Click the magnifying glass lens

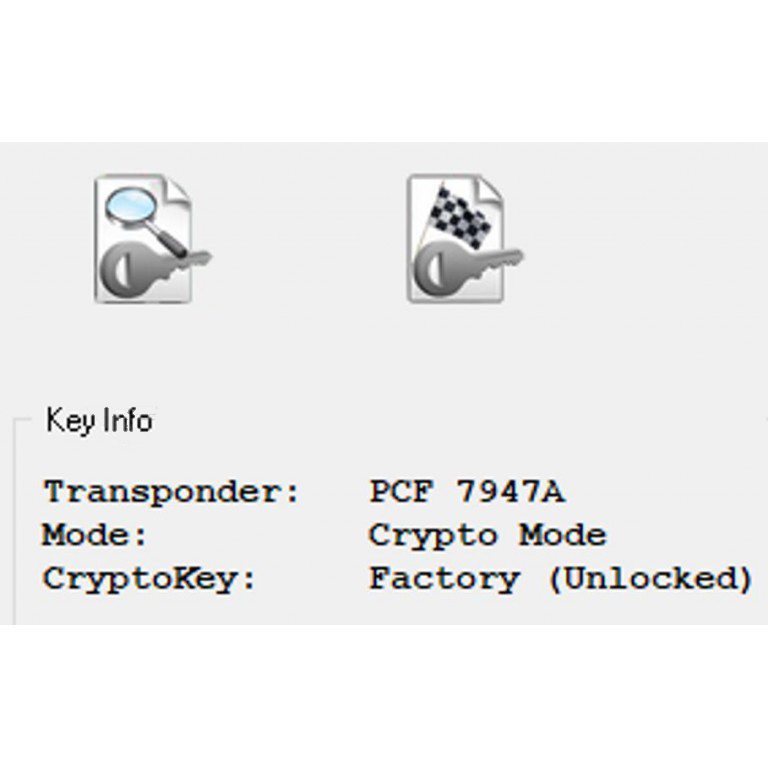point(135,205)
